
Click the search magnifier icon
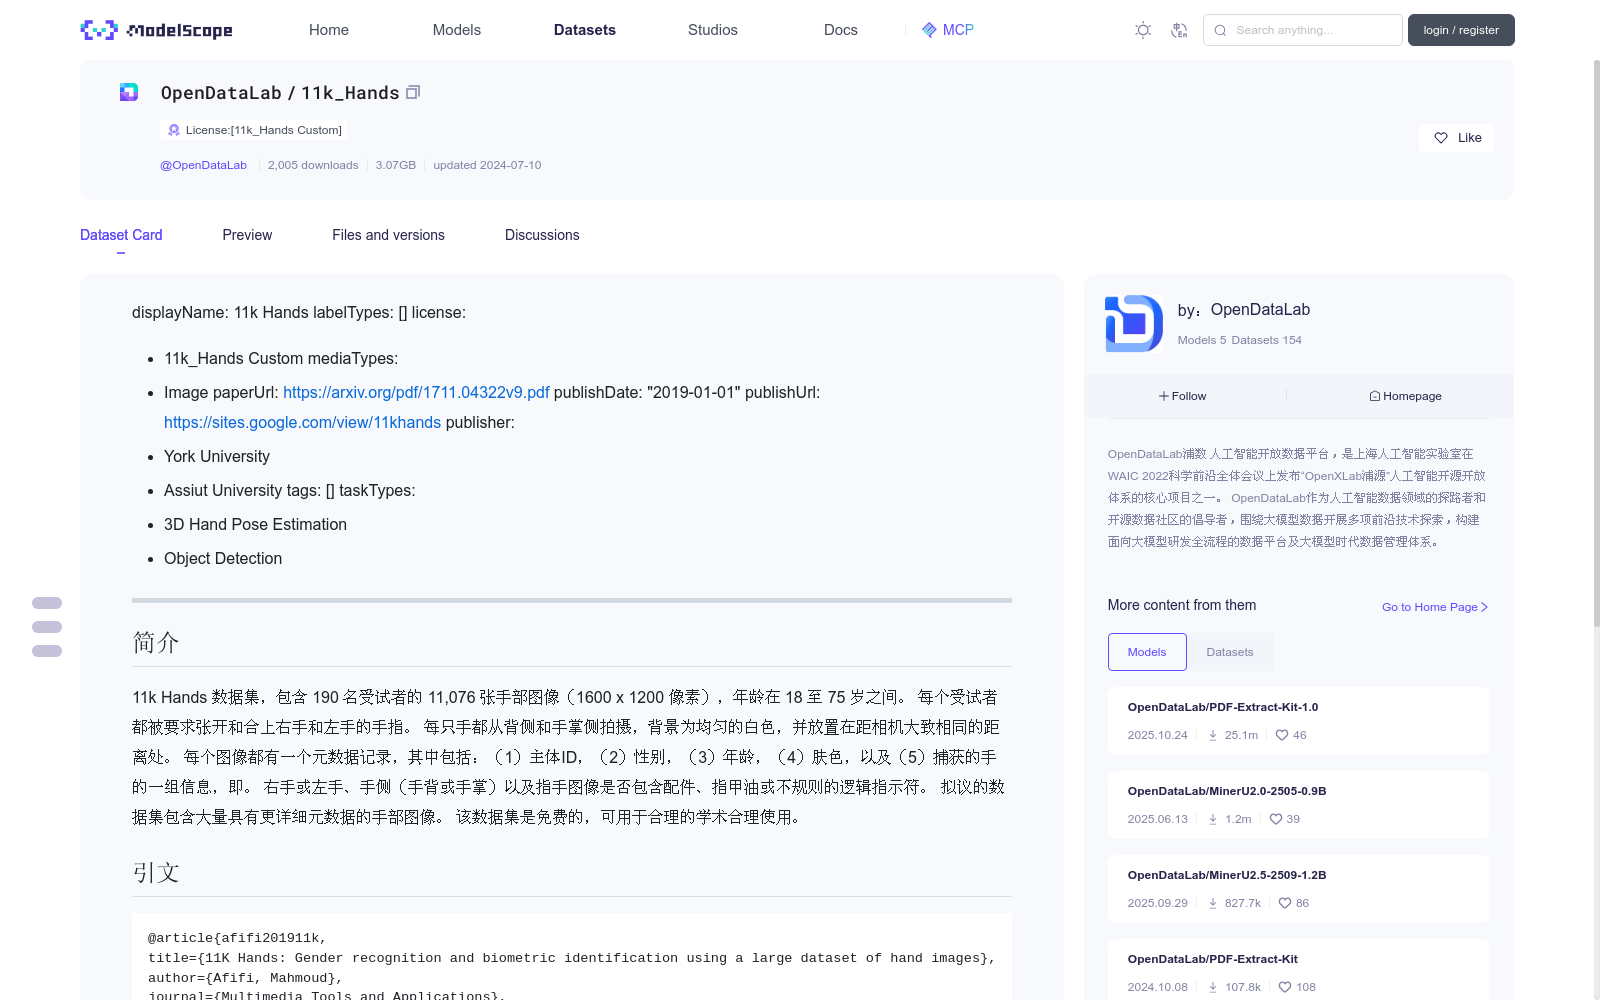click(x=1220, y=30)
